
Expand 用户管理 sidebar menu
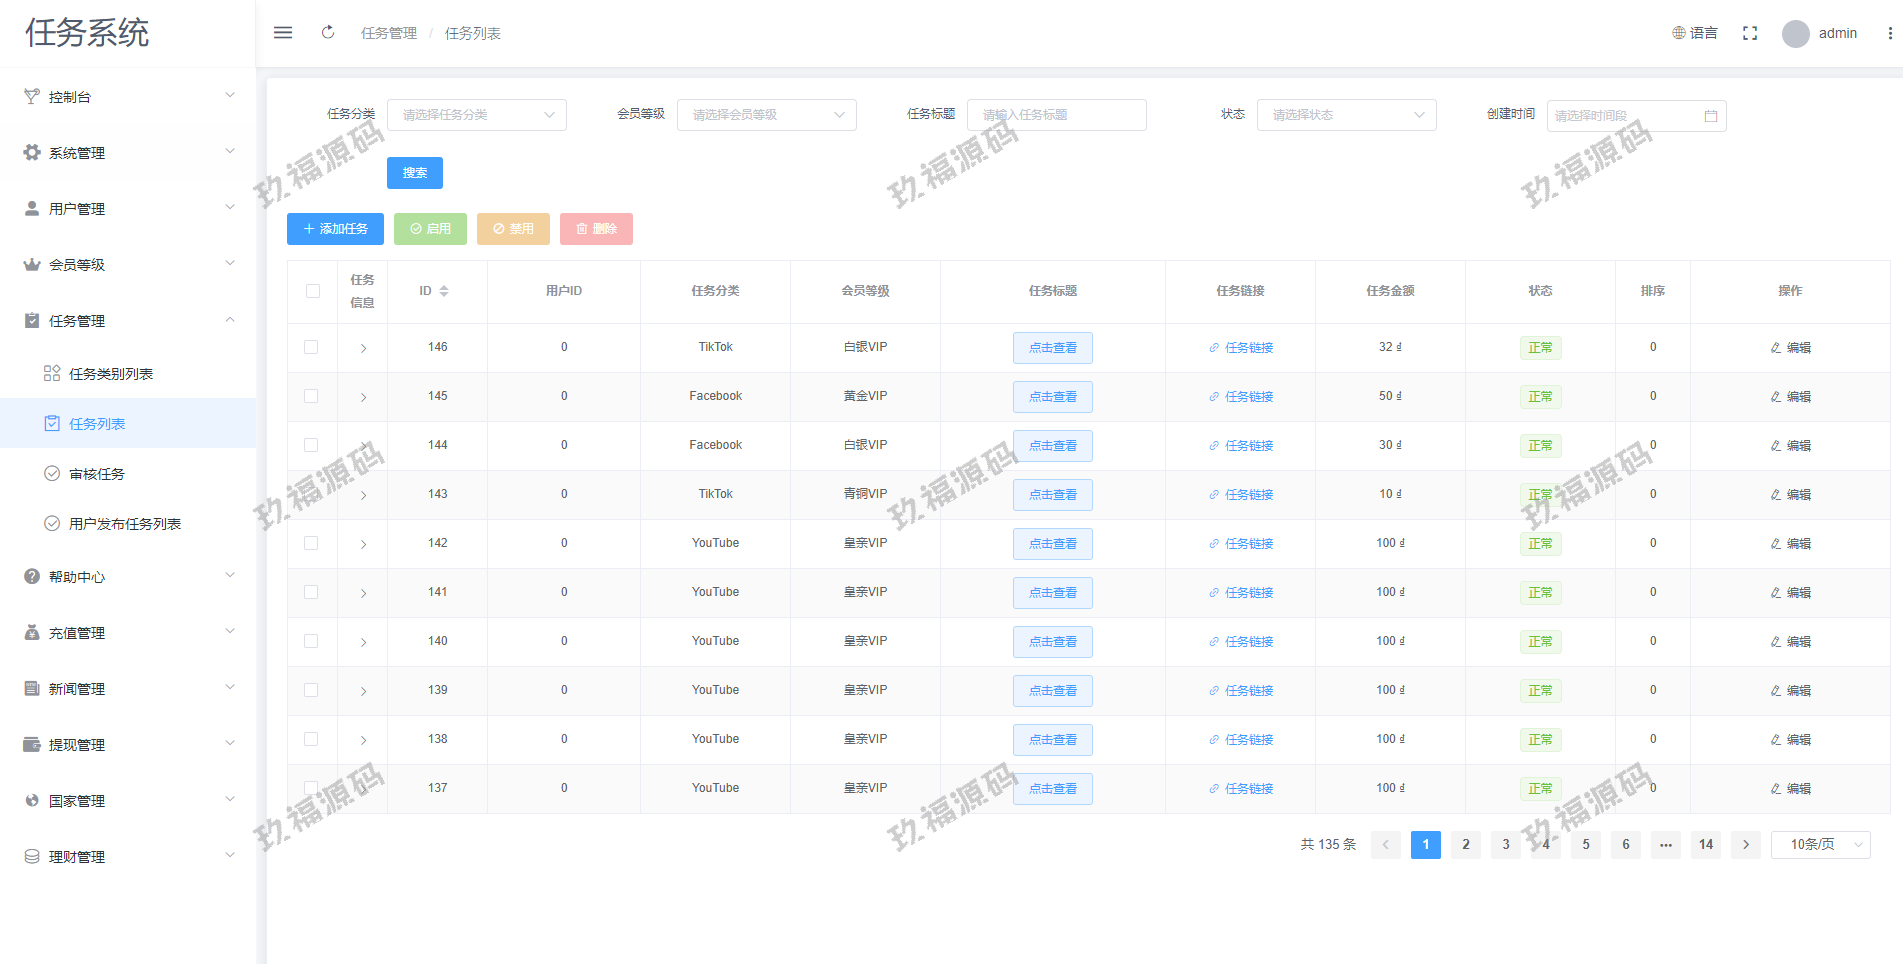coord(128,209)
